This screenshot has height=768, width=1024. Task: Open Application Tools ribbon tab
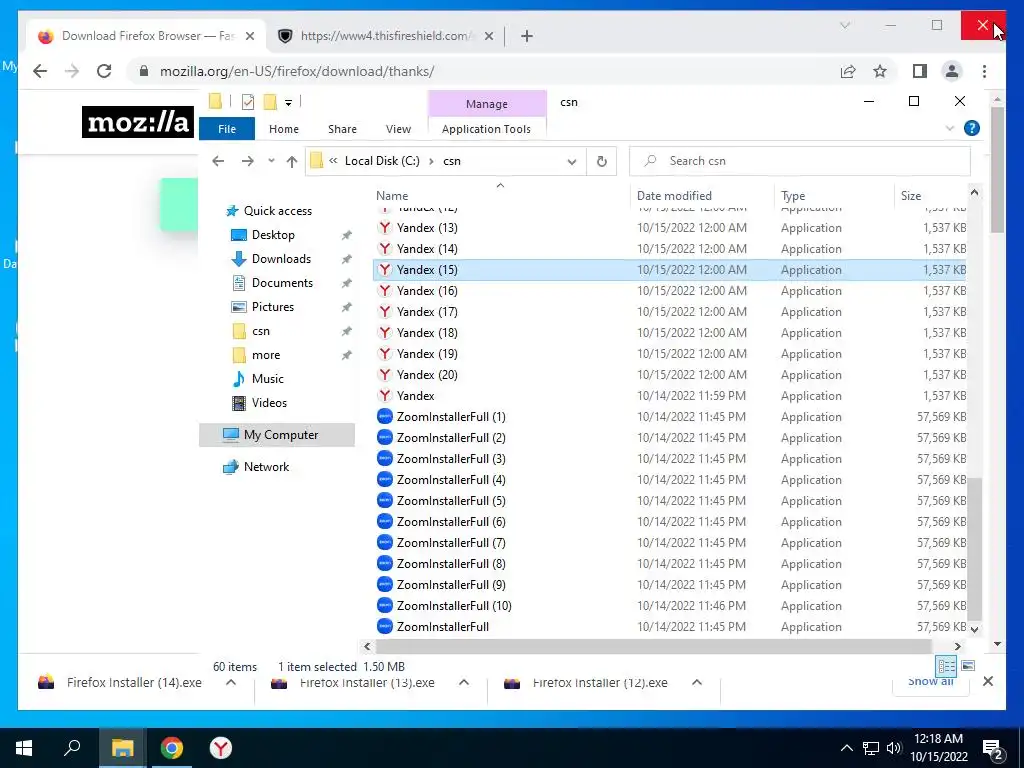[x=486, y=129]
